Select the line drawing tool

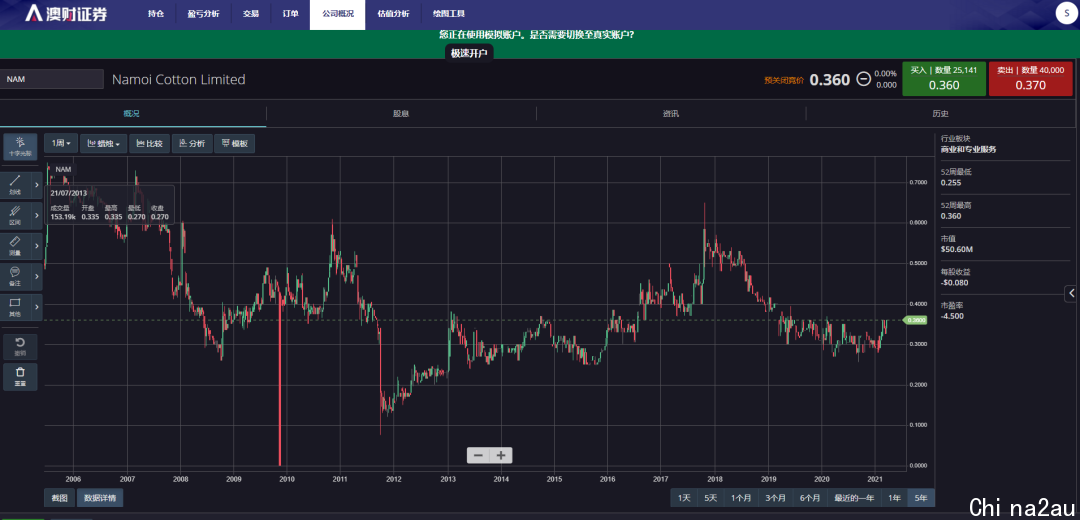coord(15,185)
